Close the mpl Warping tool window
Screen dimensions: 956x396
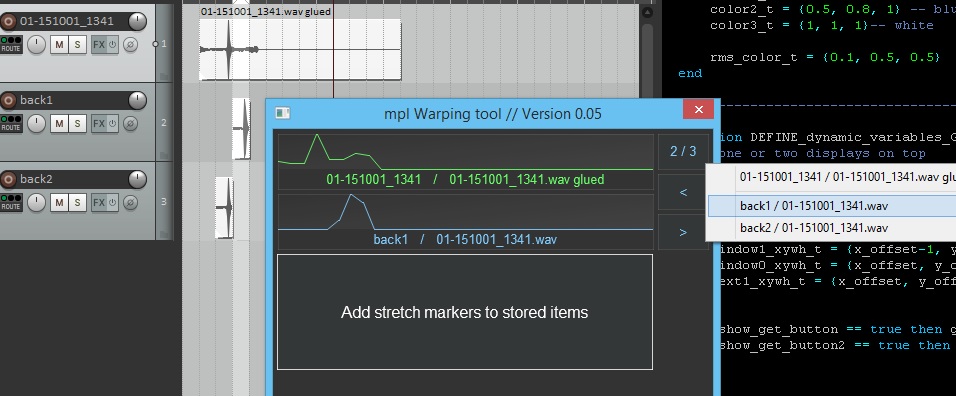(x=699, y=110)
